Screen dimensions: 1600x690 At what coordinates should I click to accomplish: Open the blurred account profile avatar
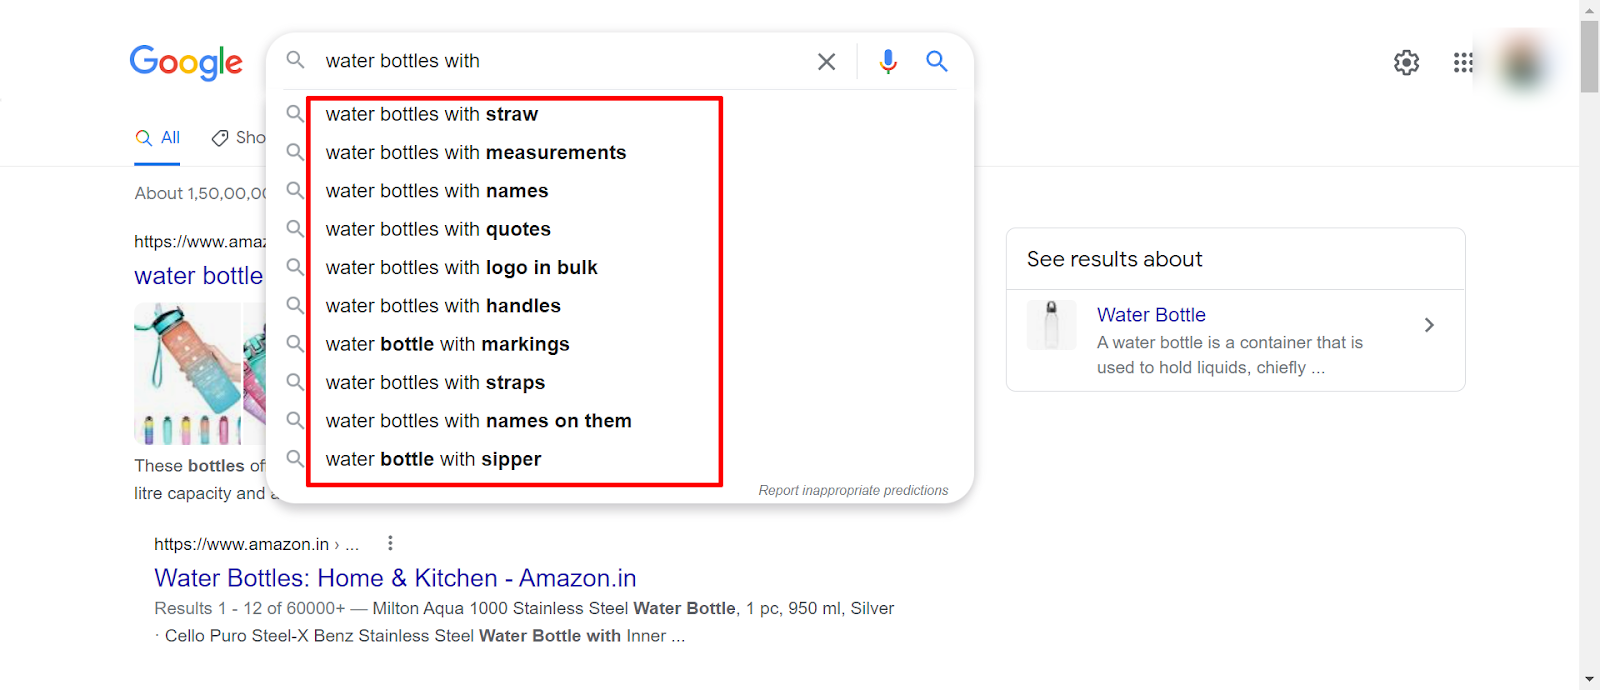(x=1523, y=63)
